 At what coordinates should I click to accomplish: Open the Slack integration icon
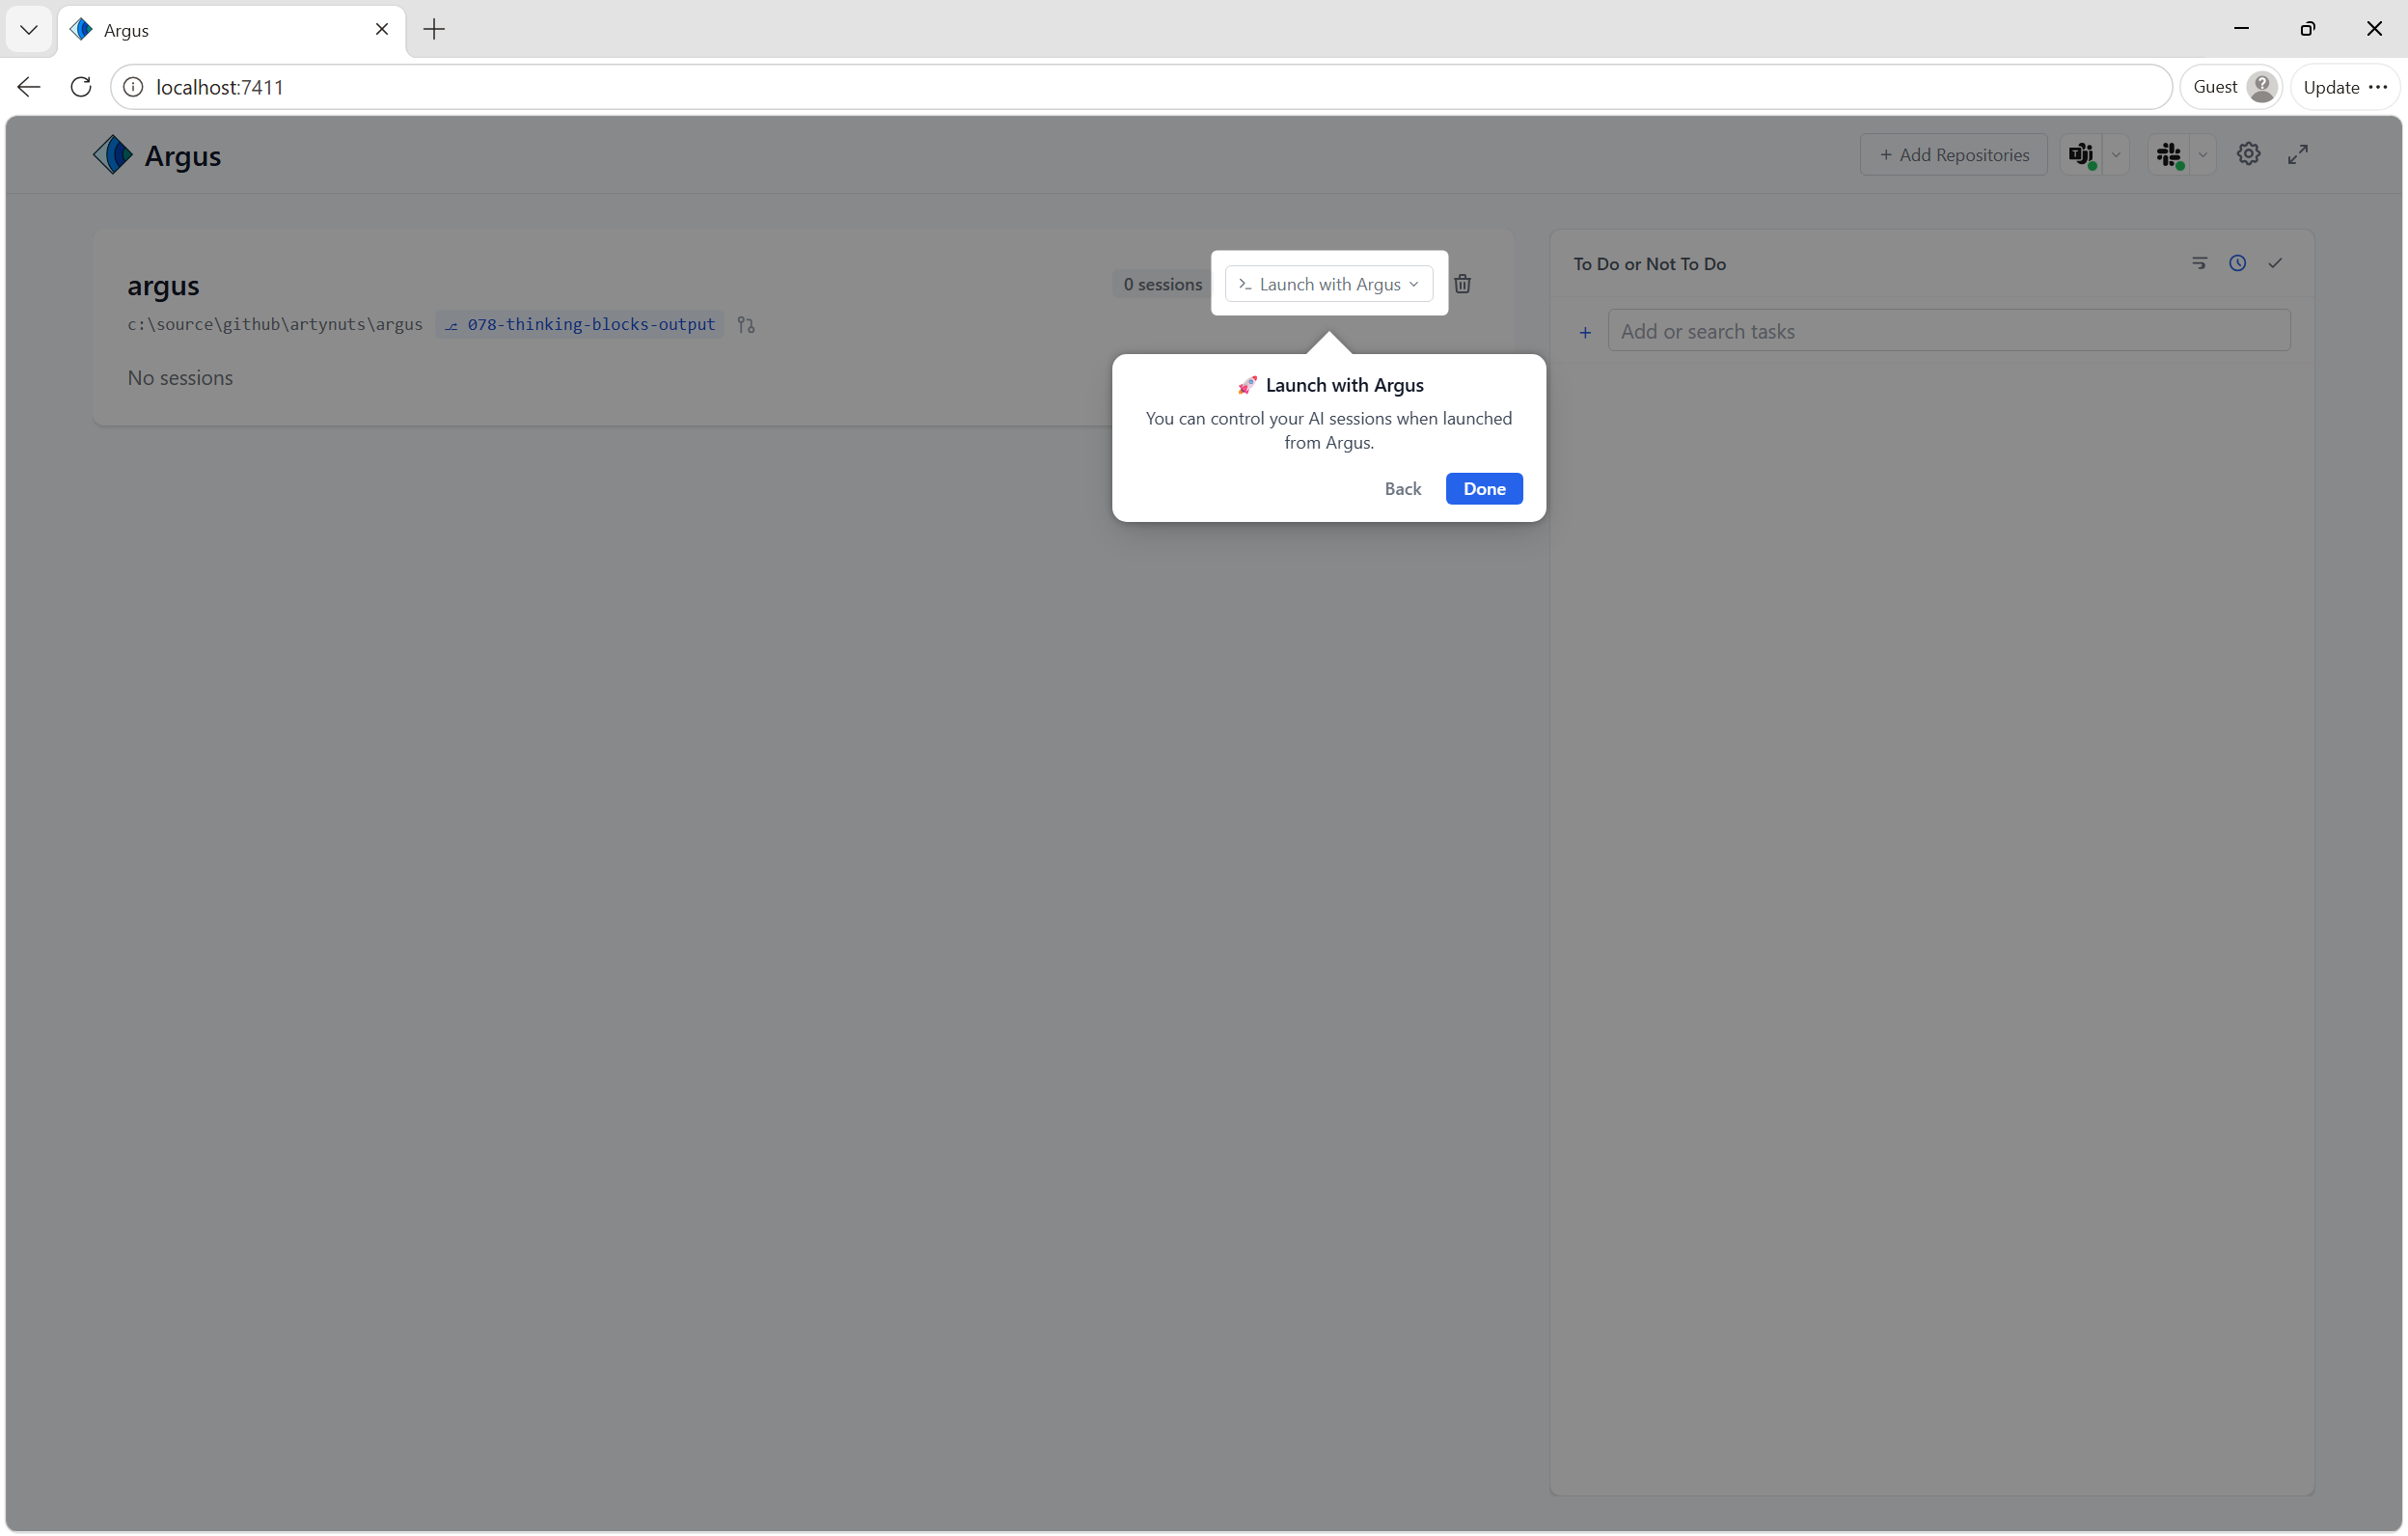2169,155
